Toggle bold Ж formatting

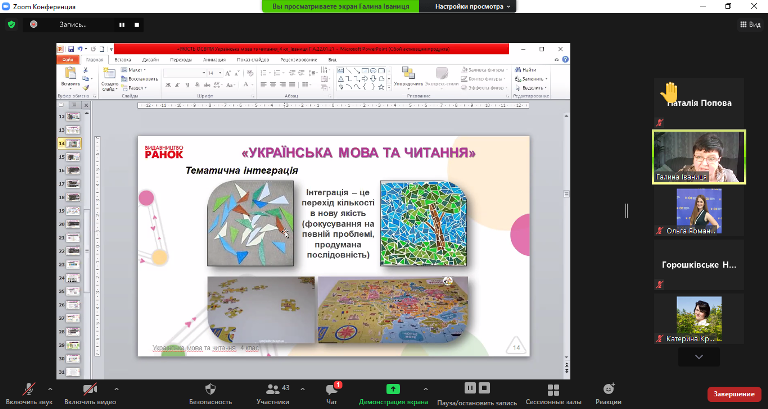pos(168,85)
